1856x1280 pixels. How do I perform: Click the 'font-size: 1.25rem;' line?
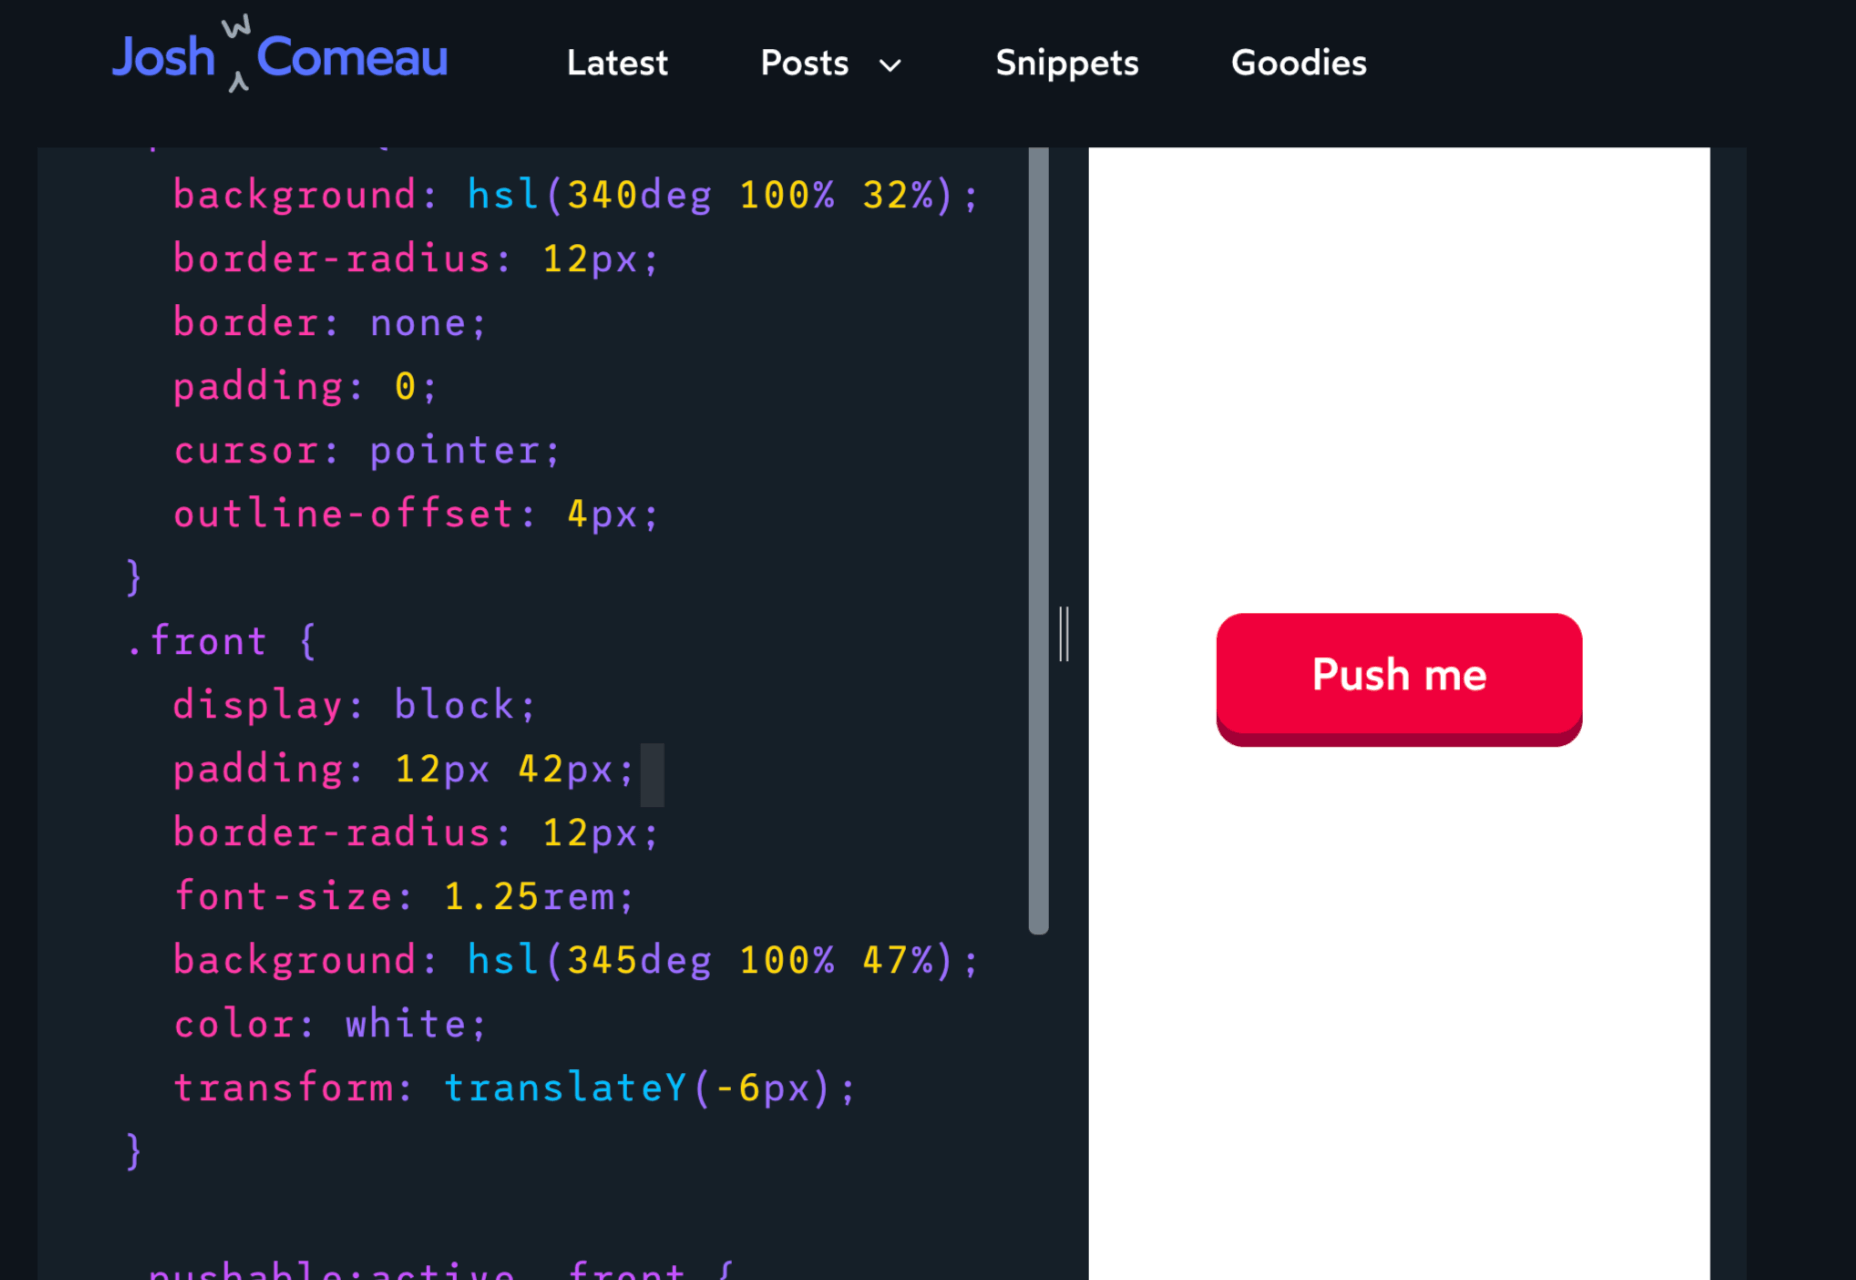404,897
